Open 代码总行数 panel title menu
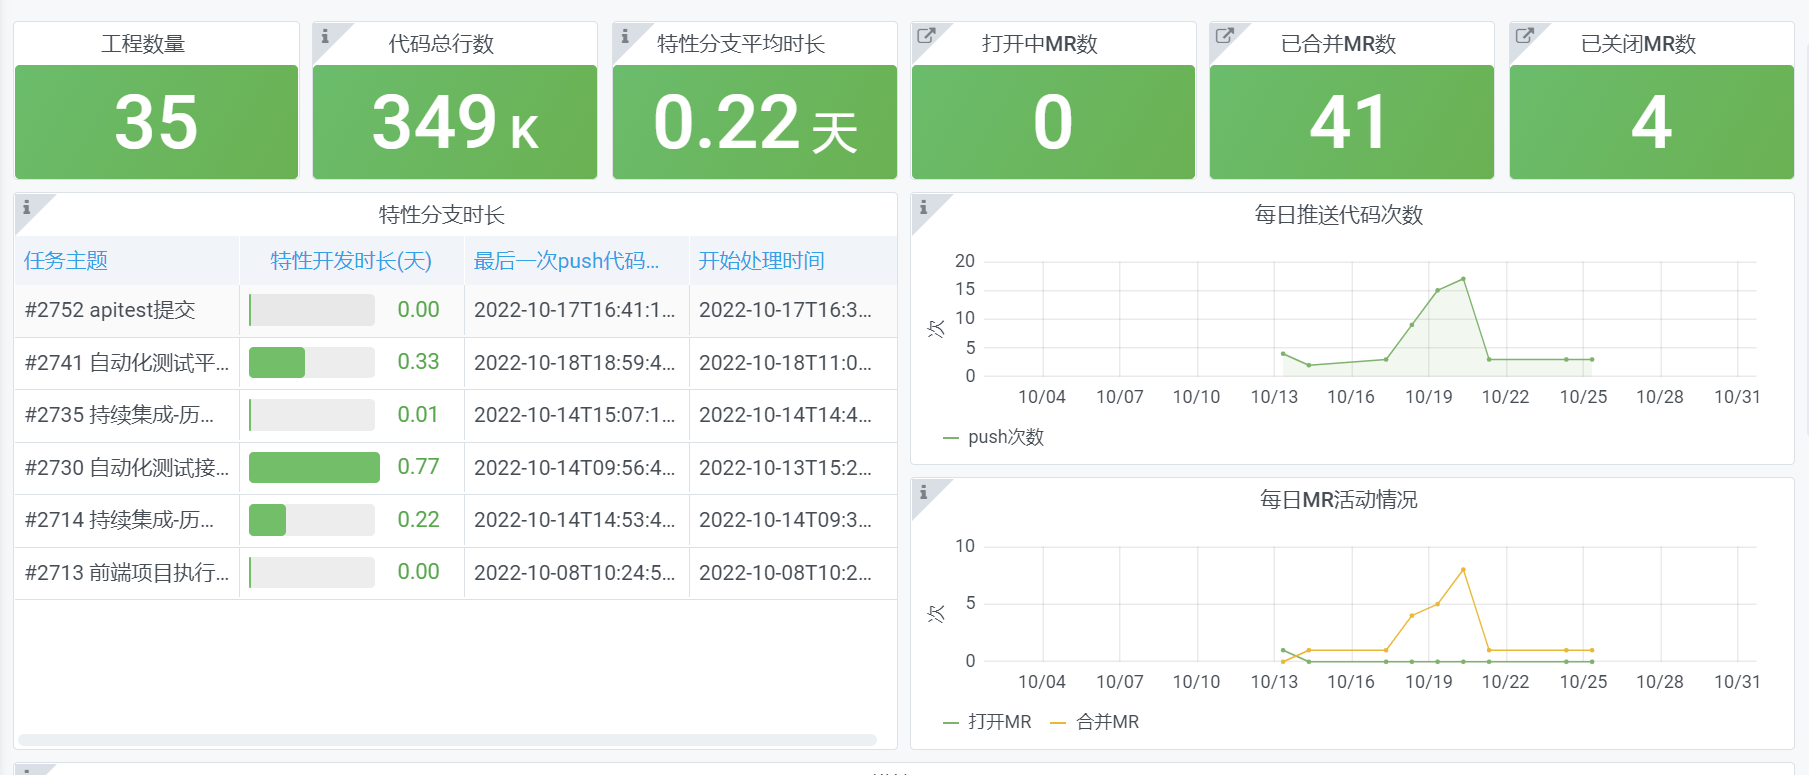This screenshot has height=775, width=1809. [441, 44]
